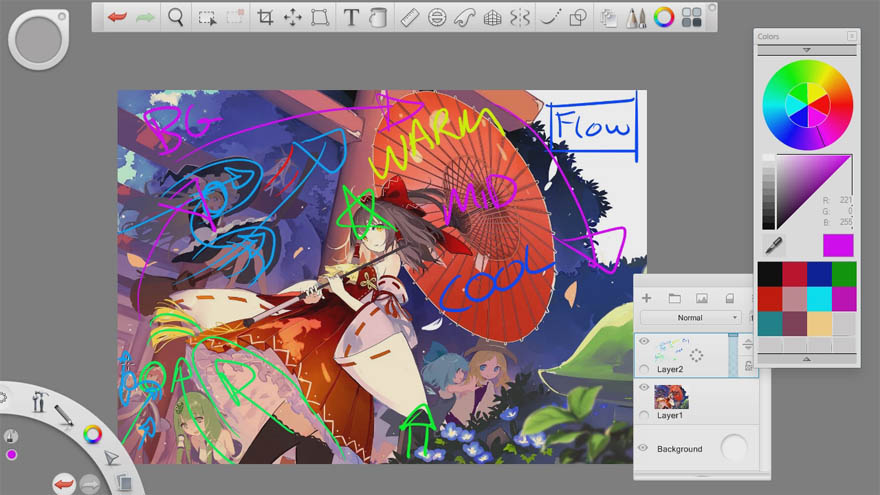
Task: Choose the Text tool
Action: pyautogui.click(x=351, y=18)
